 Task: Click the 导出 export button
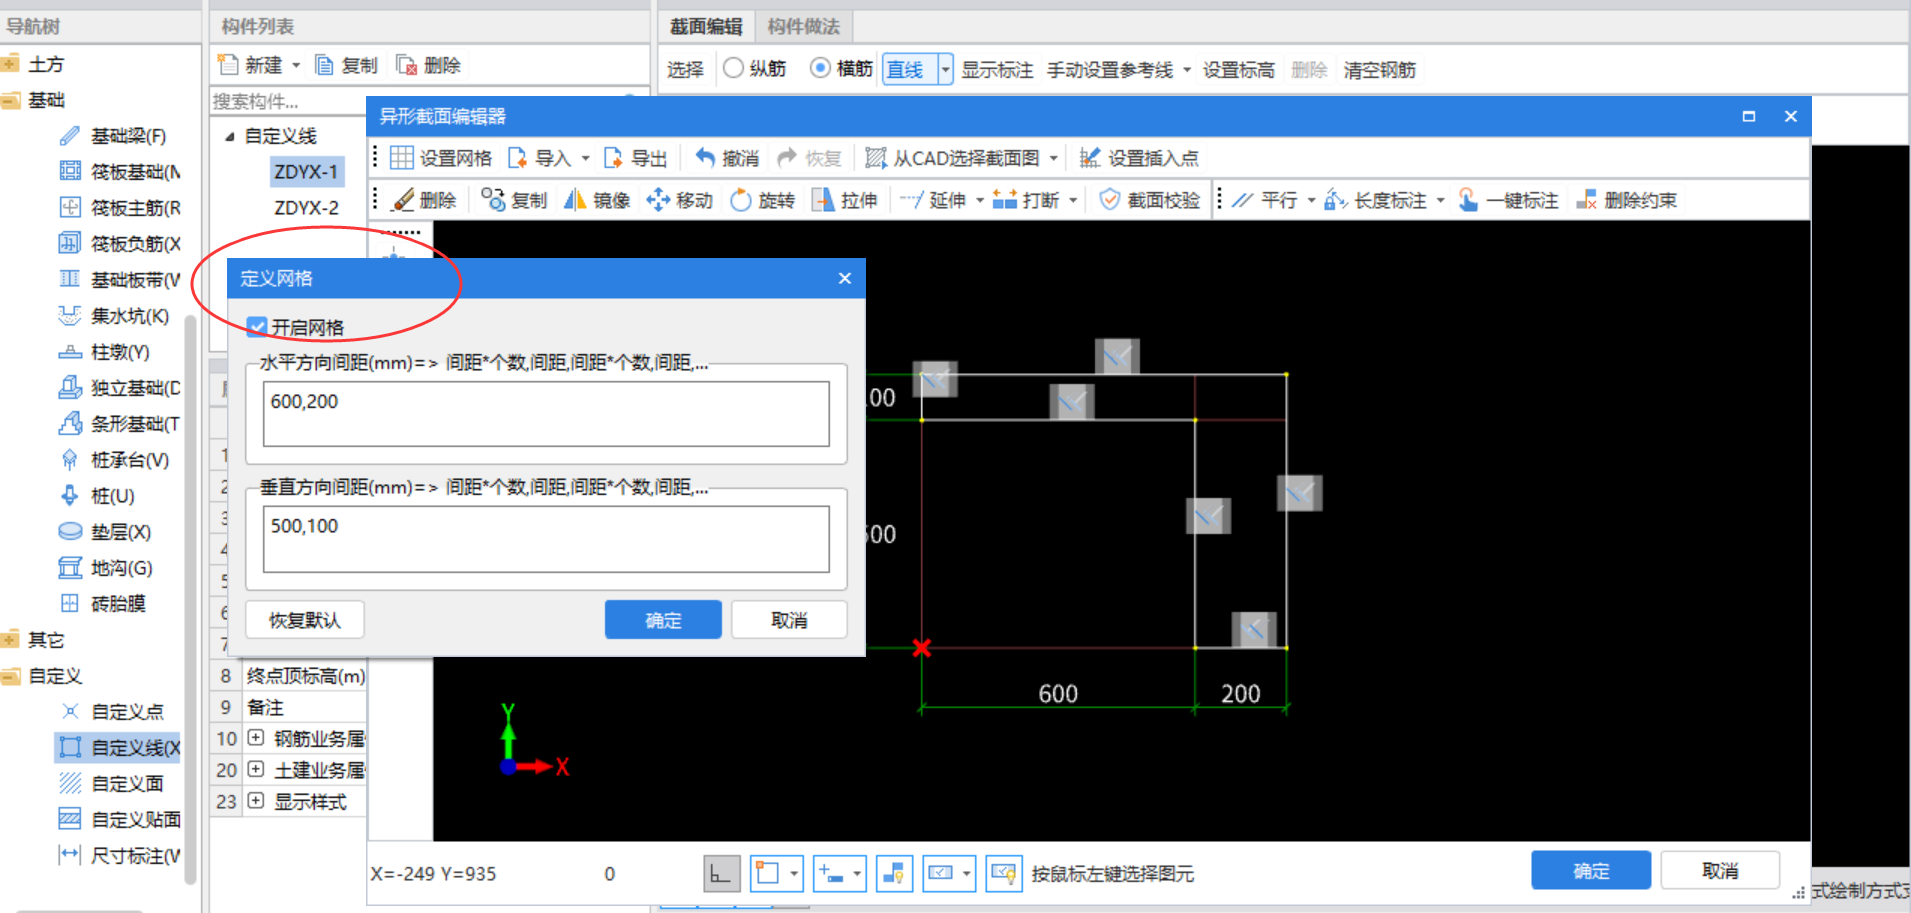[635, 158]
